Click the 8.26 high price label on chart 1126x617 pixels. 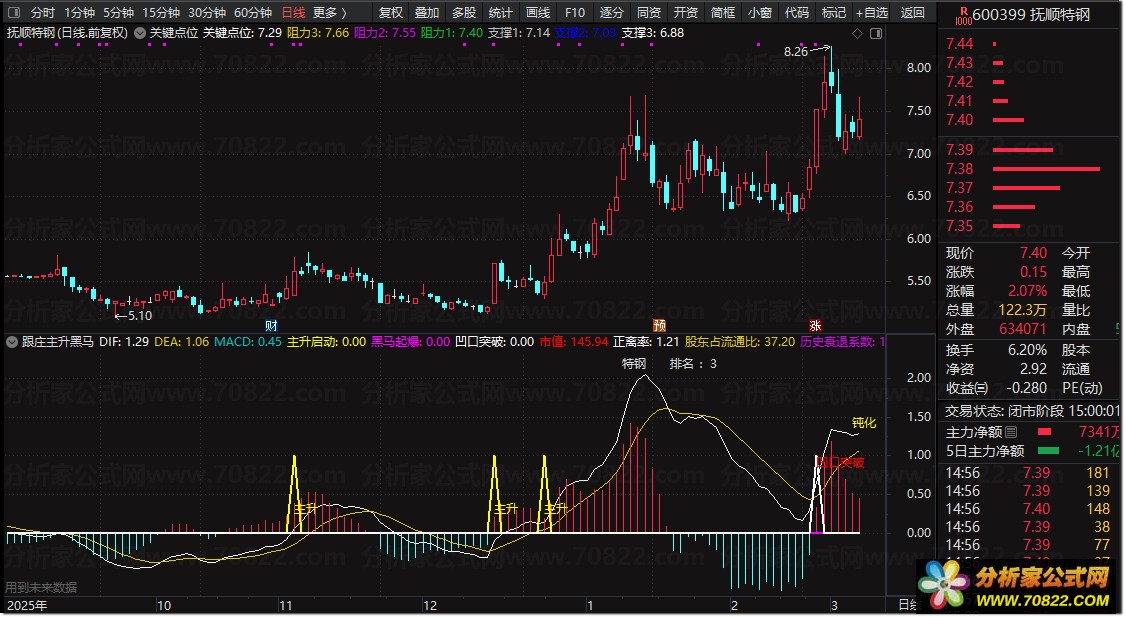(x=796, y=51)
